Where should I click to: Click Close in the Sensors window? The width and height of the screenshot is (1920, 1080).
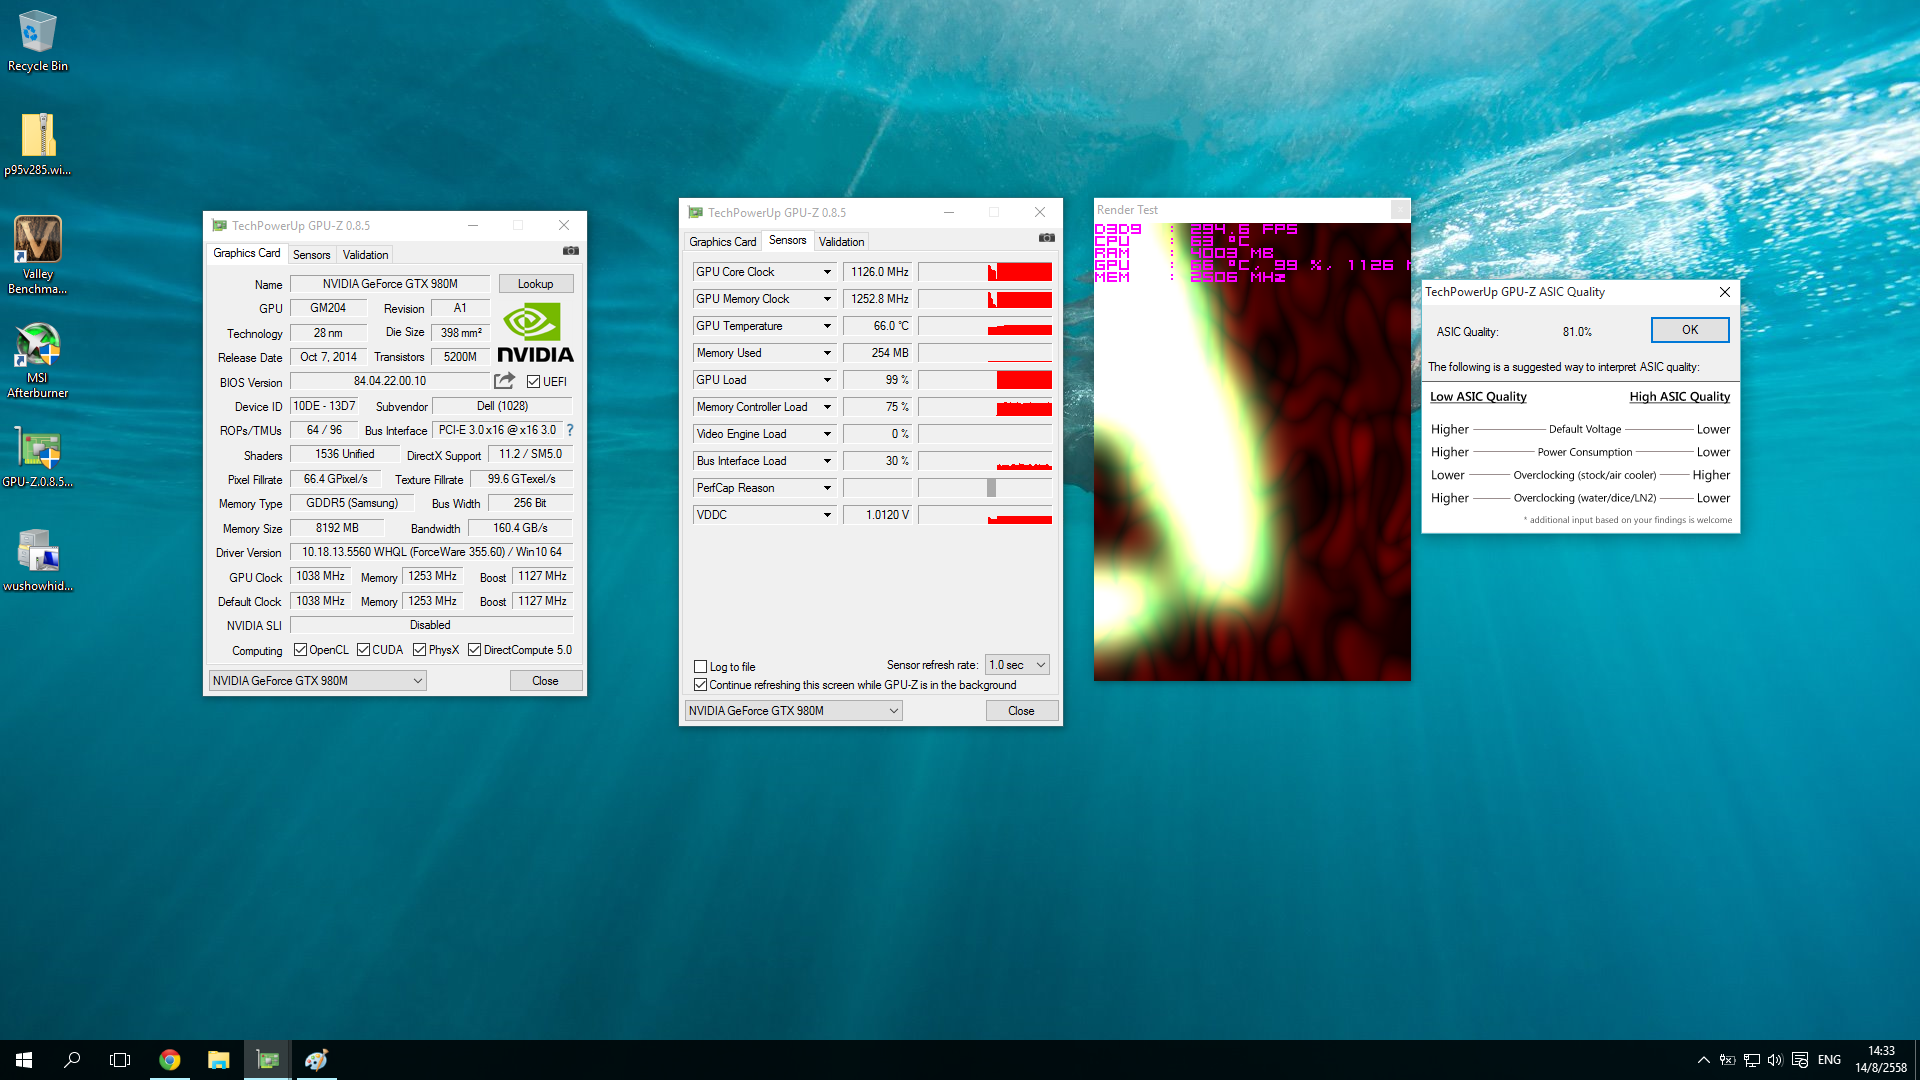point(1021,711)
